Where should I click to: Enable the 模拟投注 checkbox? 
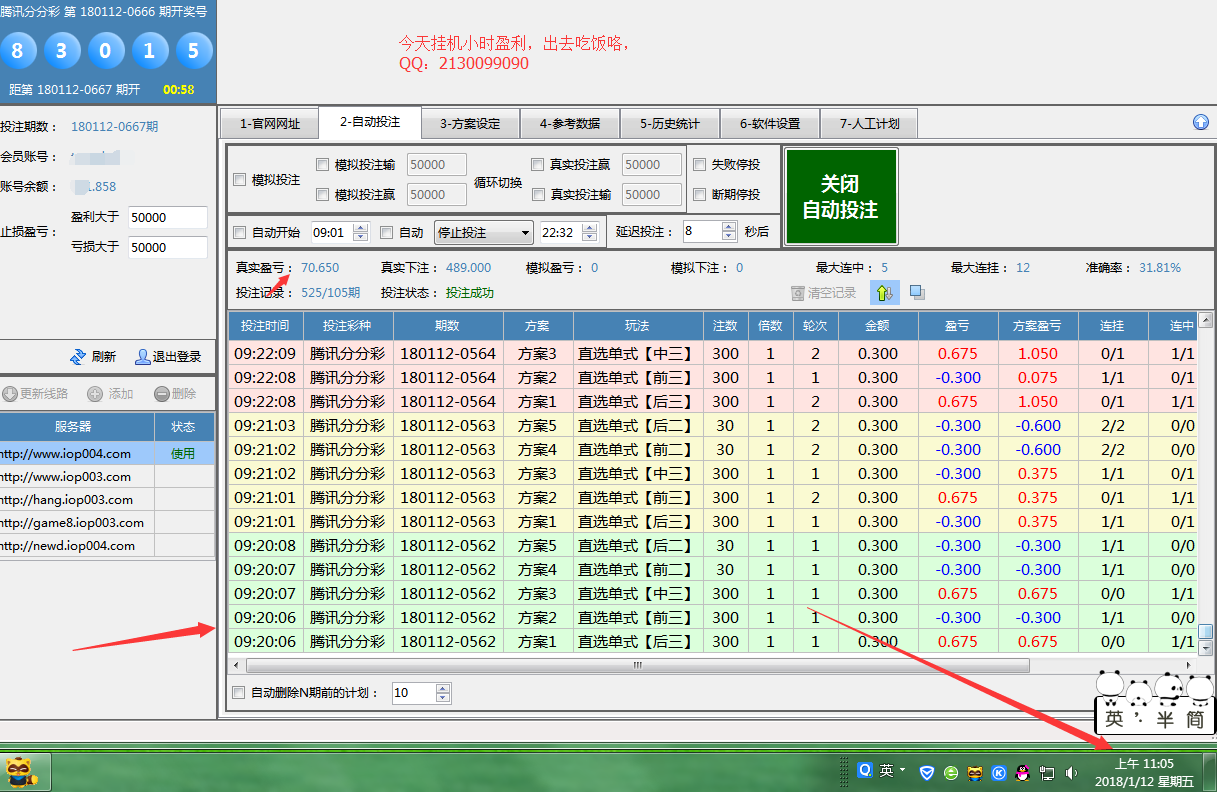tap(240, 180)
